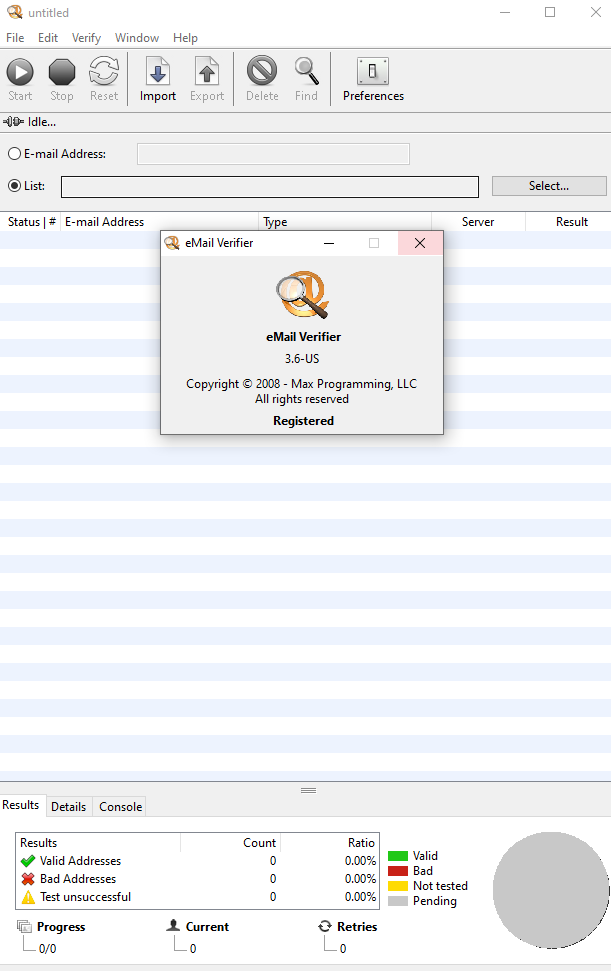Click the Export toolbar icon
This screenshot has height=971, width=611.
(207, 72)
